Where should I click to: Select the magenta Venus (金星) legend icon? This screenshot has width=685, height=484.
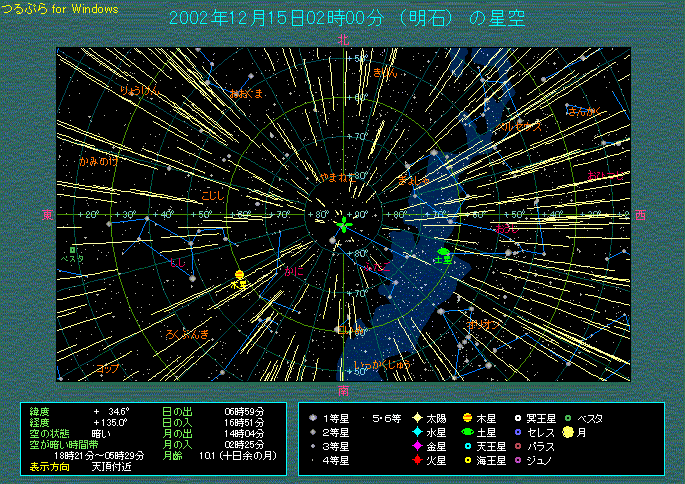(417, 446)
